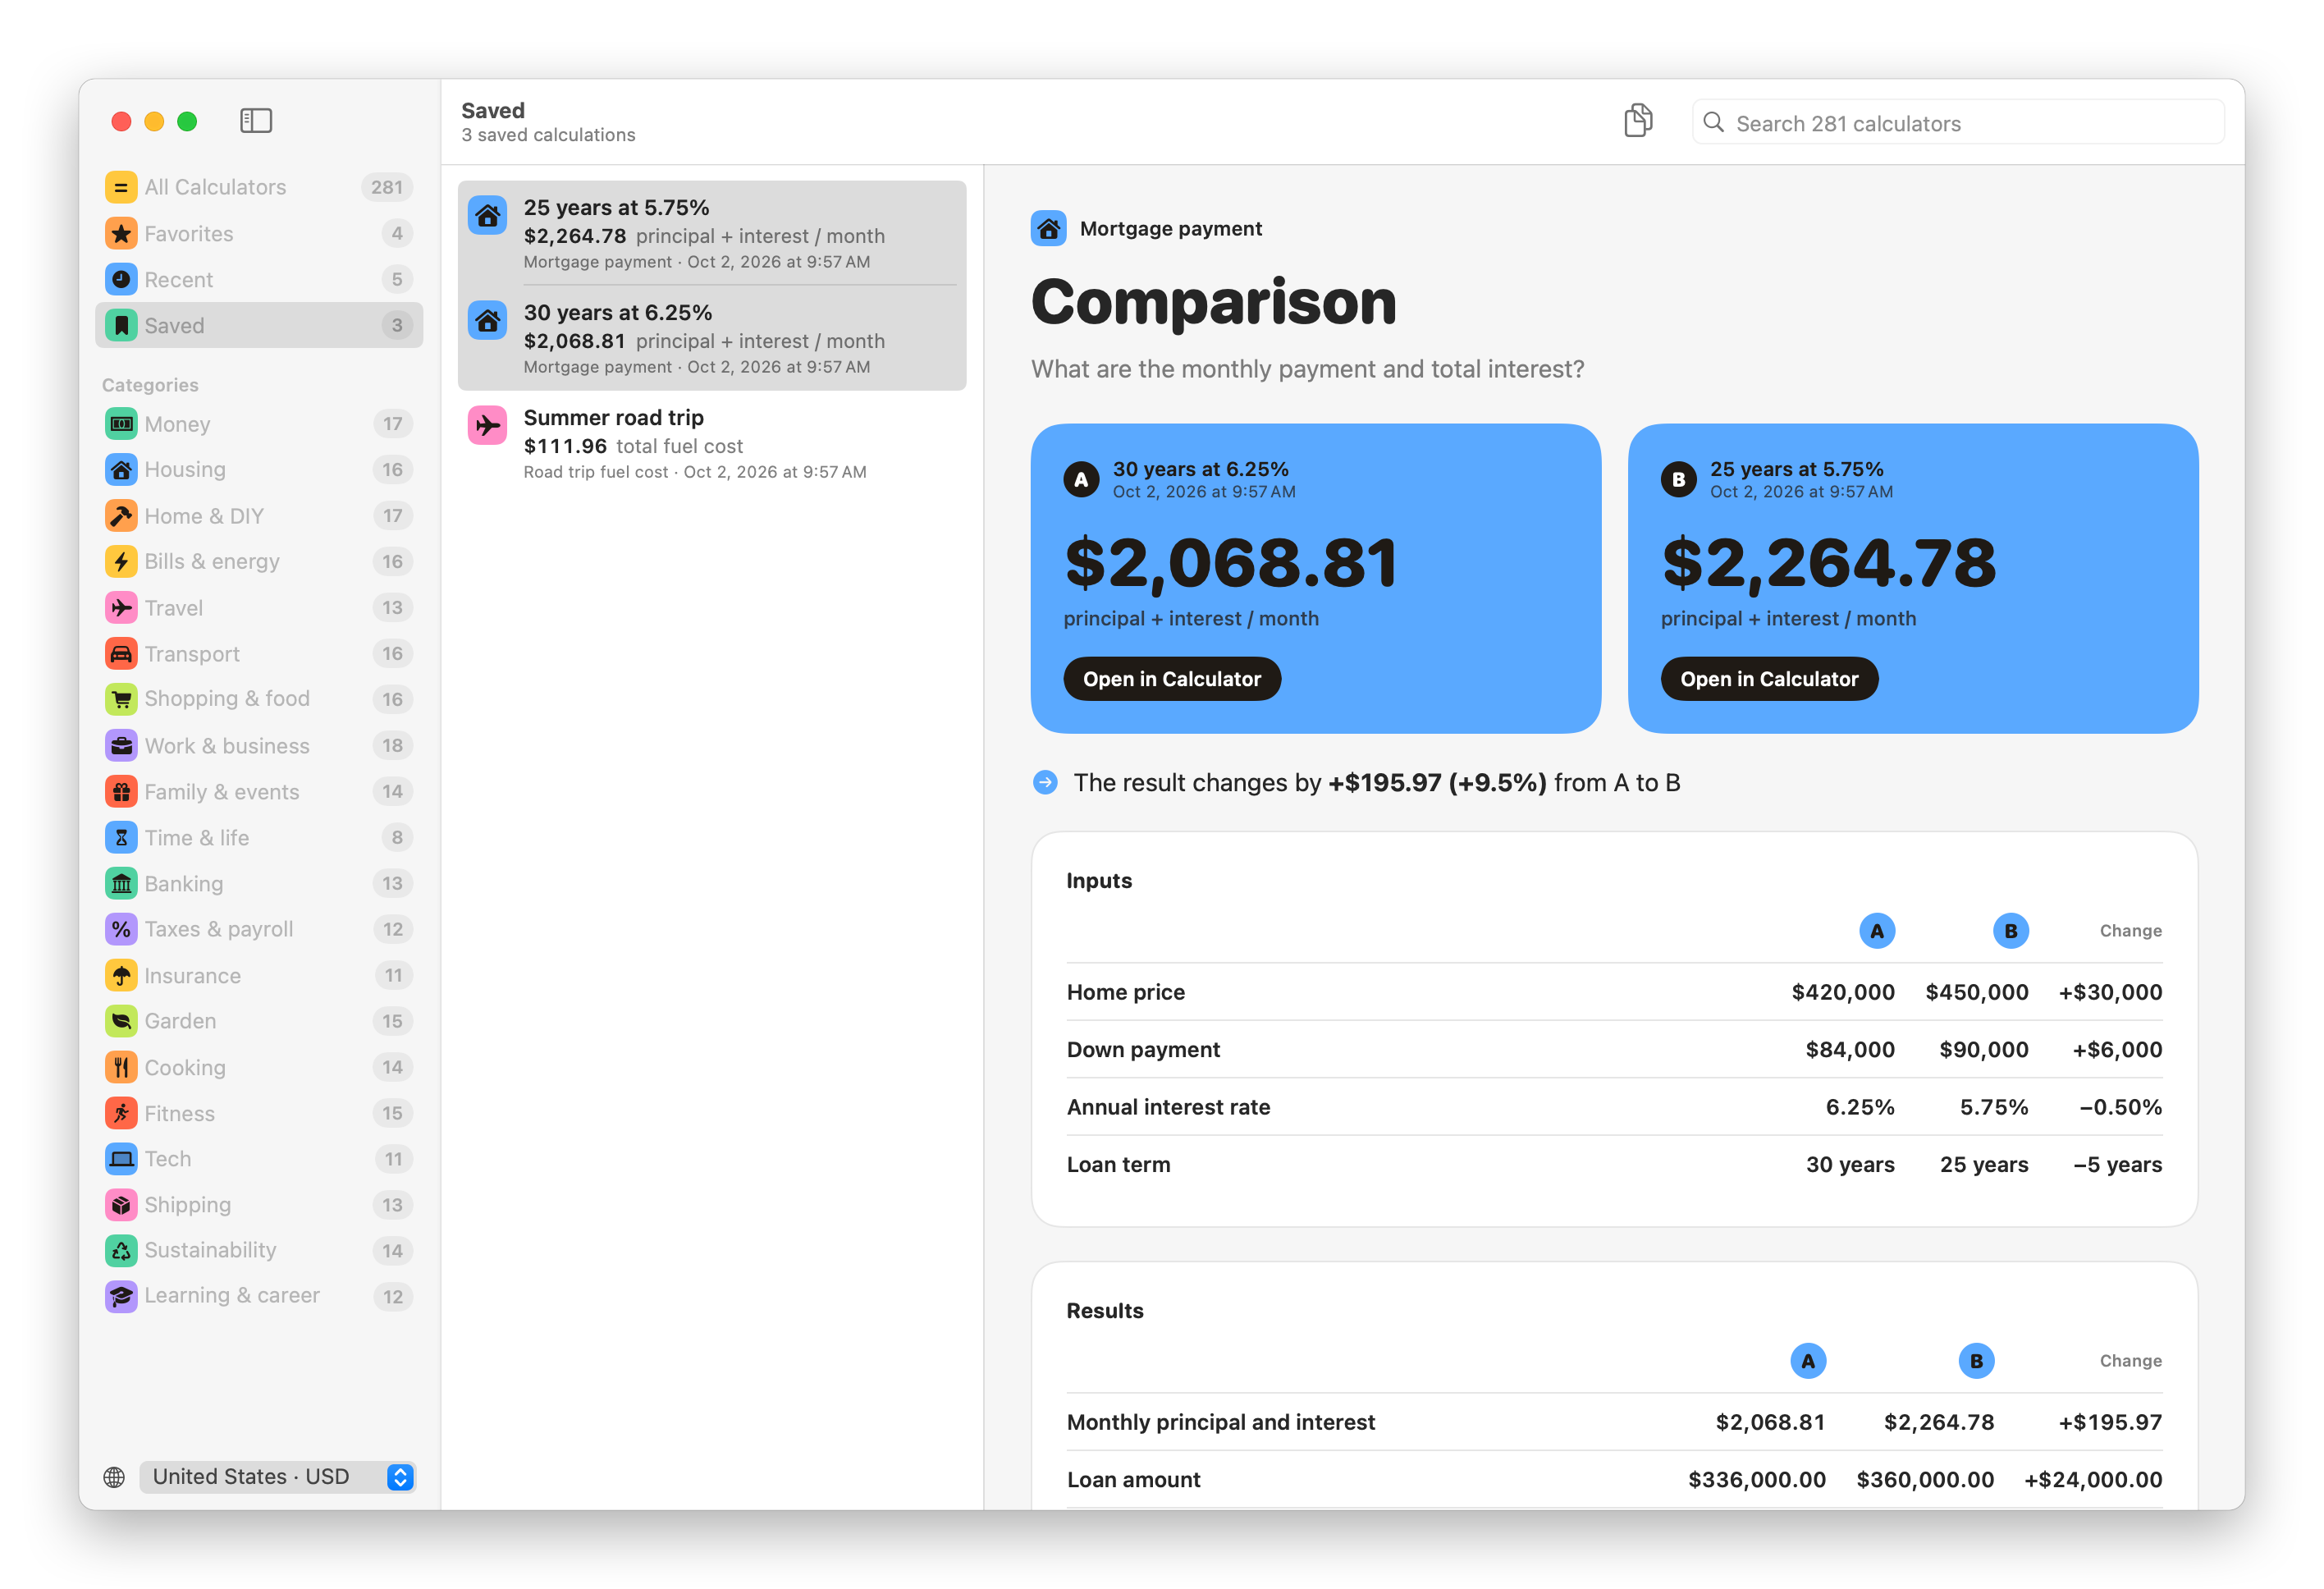Viewport: 2324px width, 1589px height.
Task: Select the Summer road trip saved calculation
Action: [x=712, y=443]
